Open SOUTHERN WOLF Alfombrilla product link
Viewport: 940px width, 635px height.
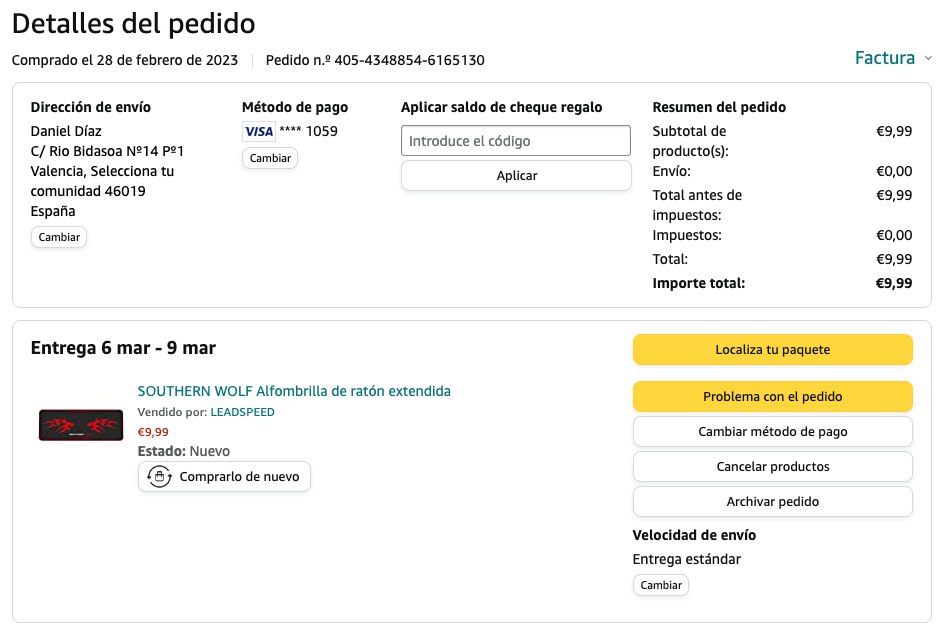coord(294,391)
